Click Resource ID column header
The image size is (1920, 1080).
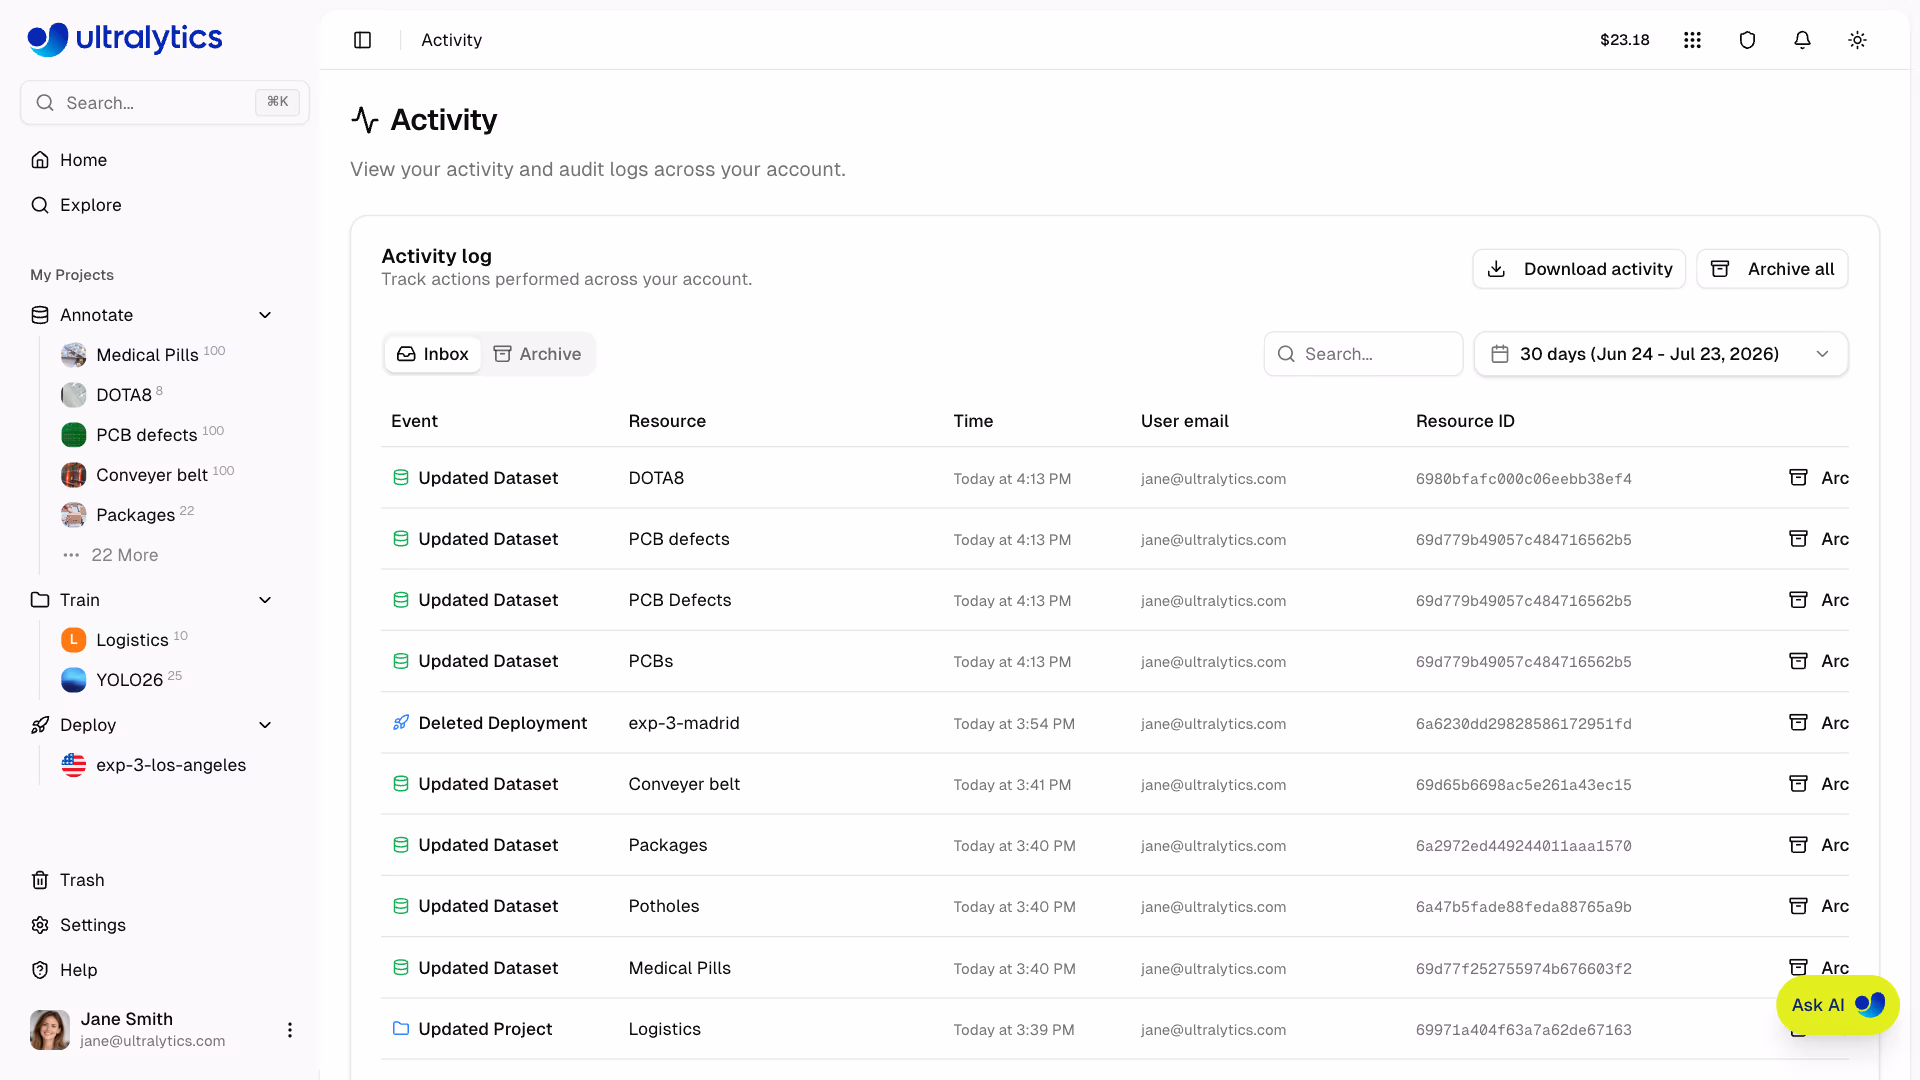1465,421
